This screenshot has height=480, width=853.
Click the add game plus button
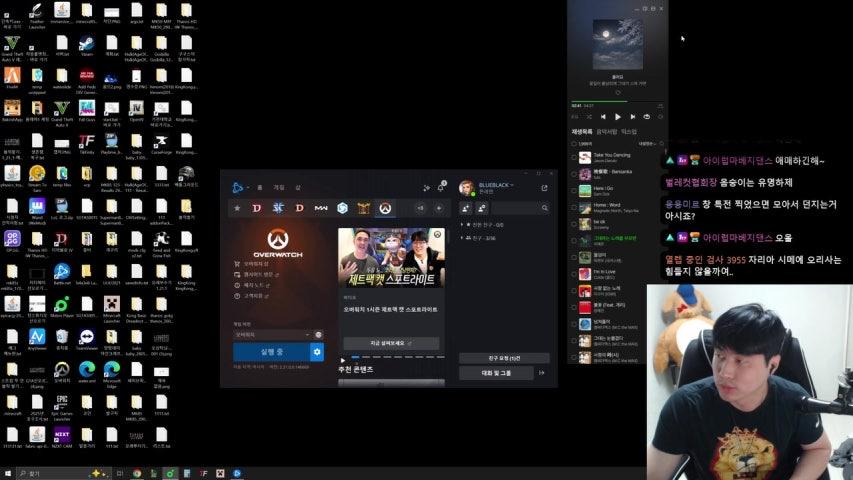(438, 208)
